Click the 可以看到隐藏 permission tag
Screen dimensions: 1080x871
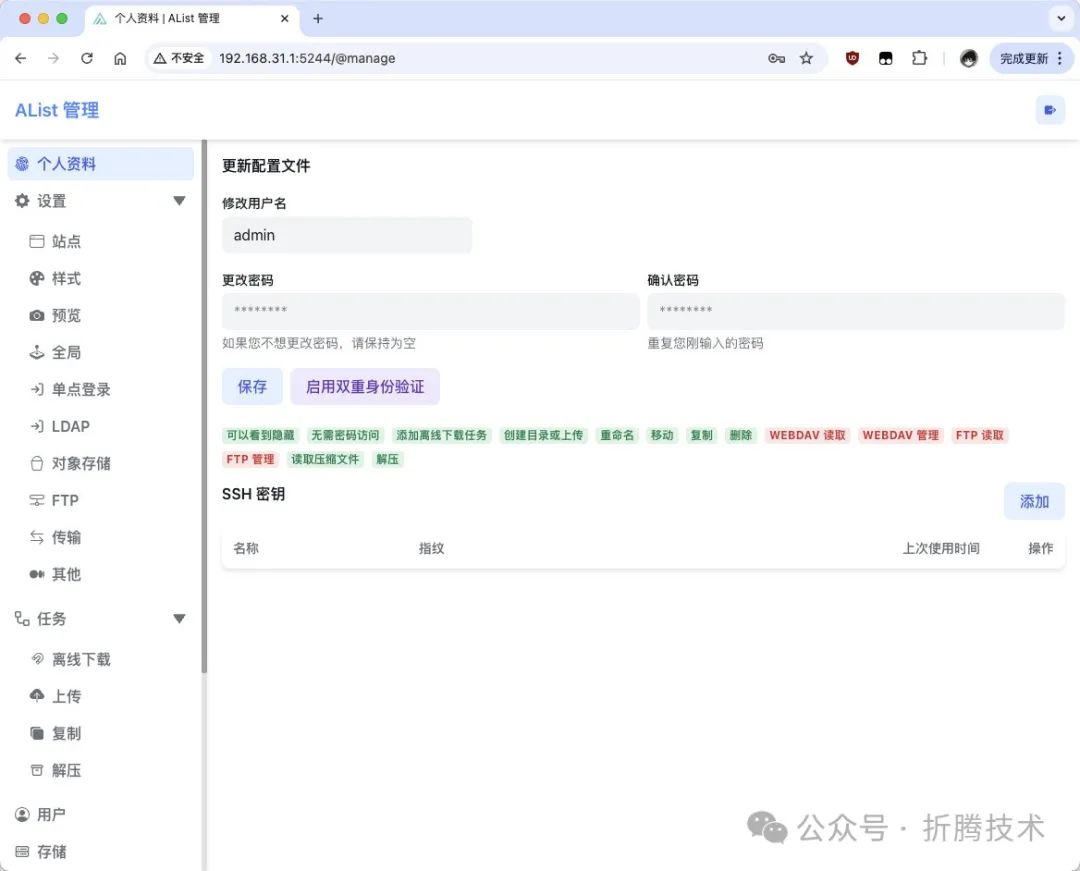pyautogui.click(x=260, y=435)
